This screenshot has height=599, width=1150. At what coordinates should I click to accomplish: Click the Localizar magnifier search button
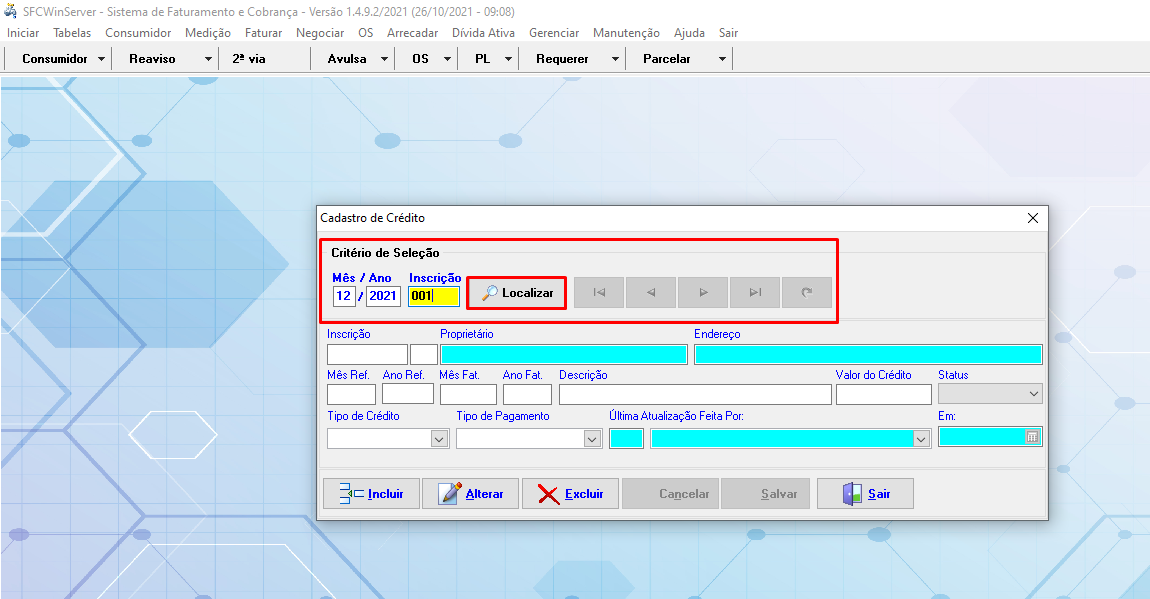517,293
